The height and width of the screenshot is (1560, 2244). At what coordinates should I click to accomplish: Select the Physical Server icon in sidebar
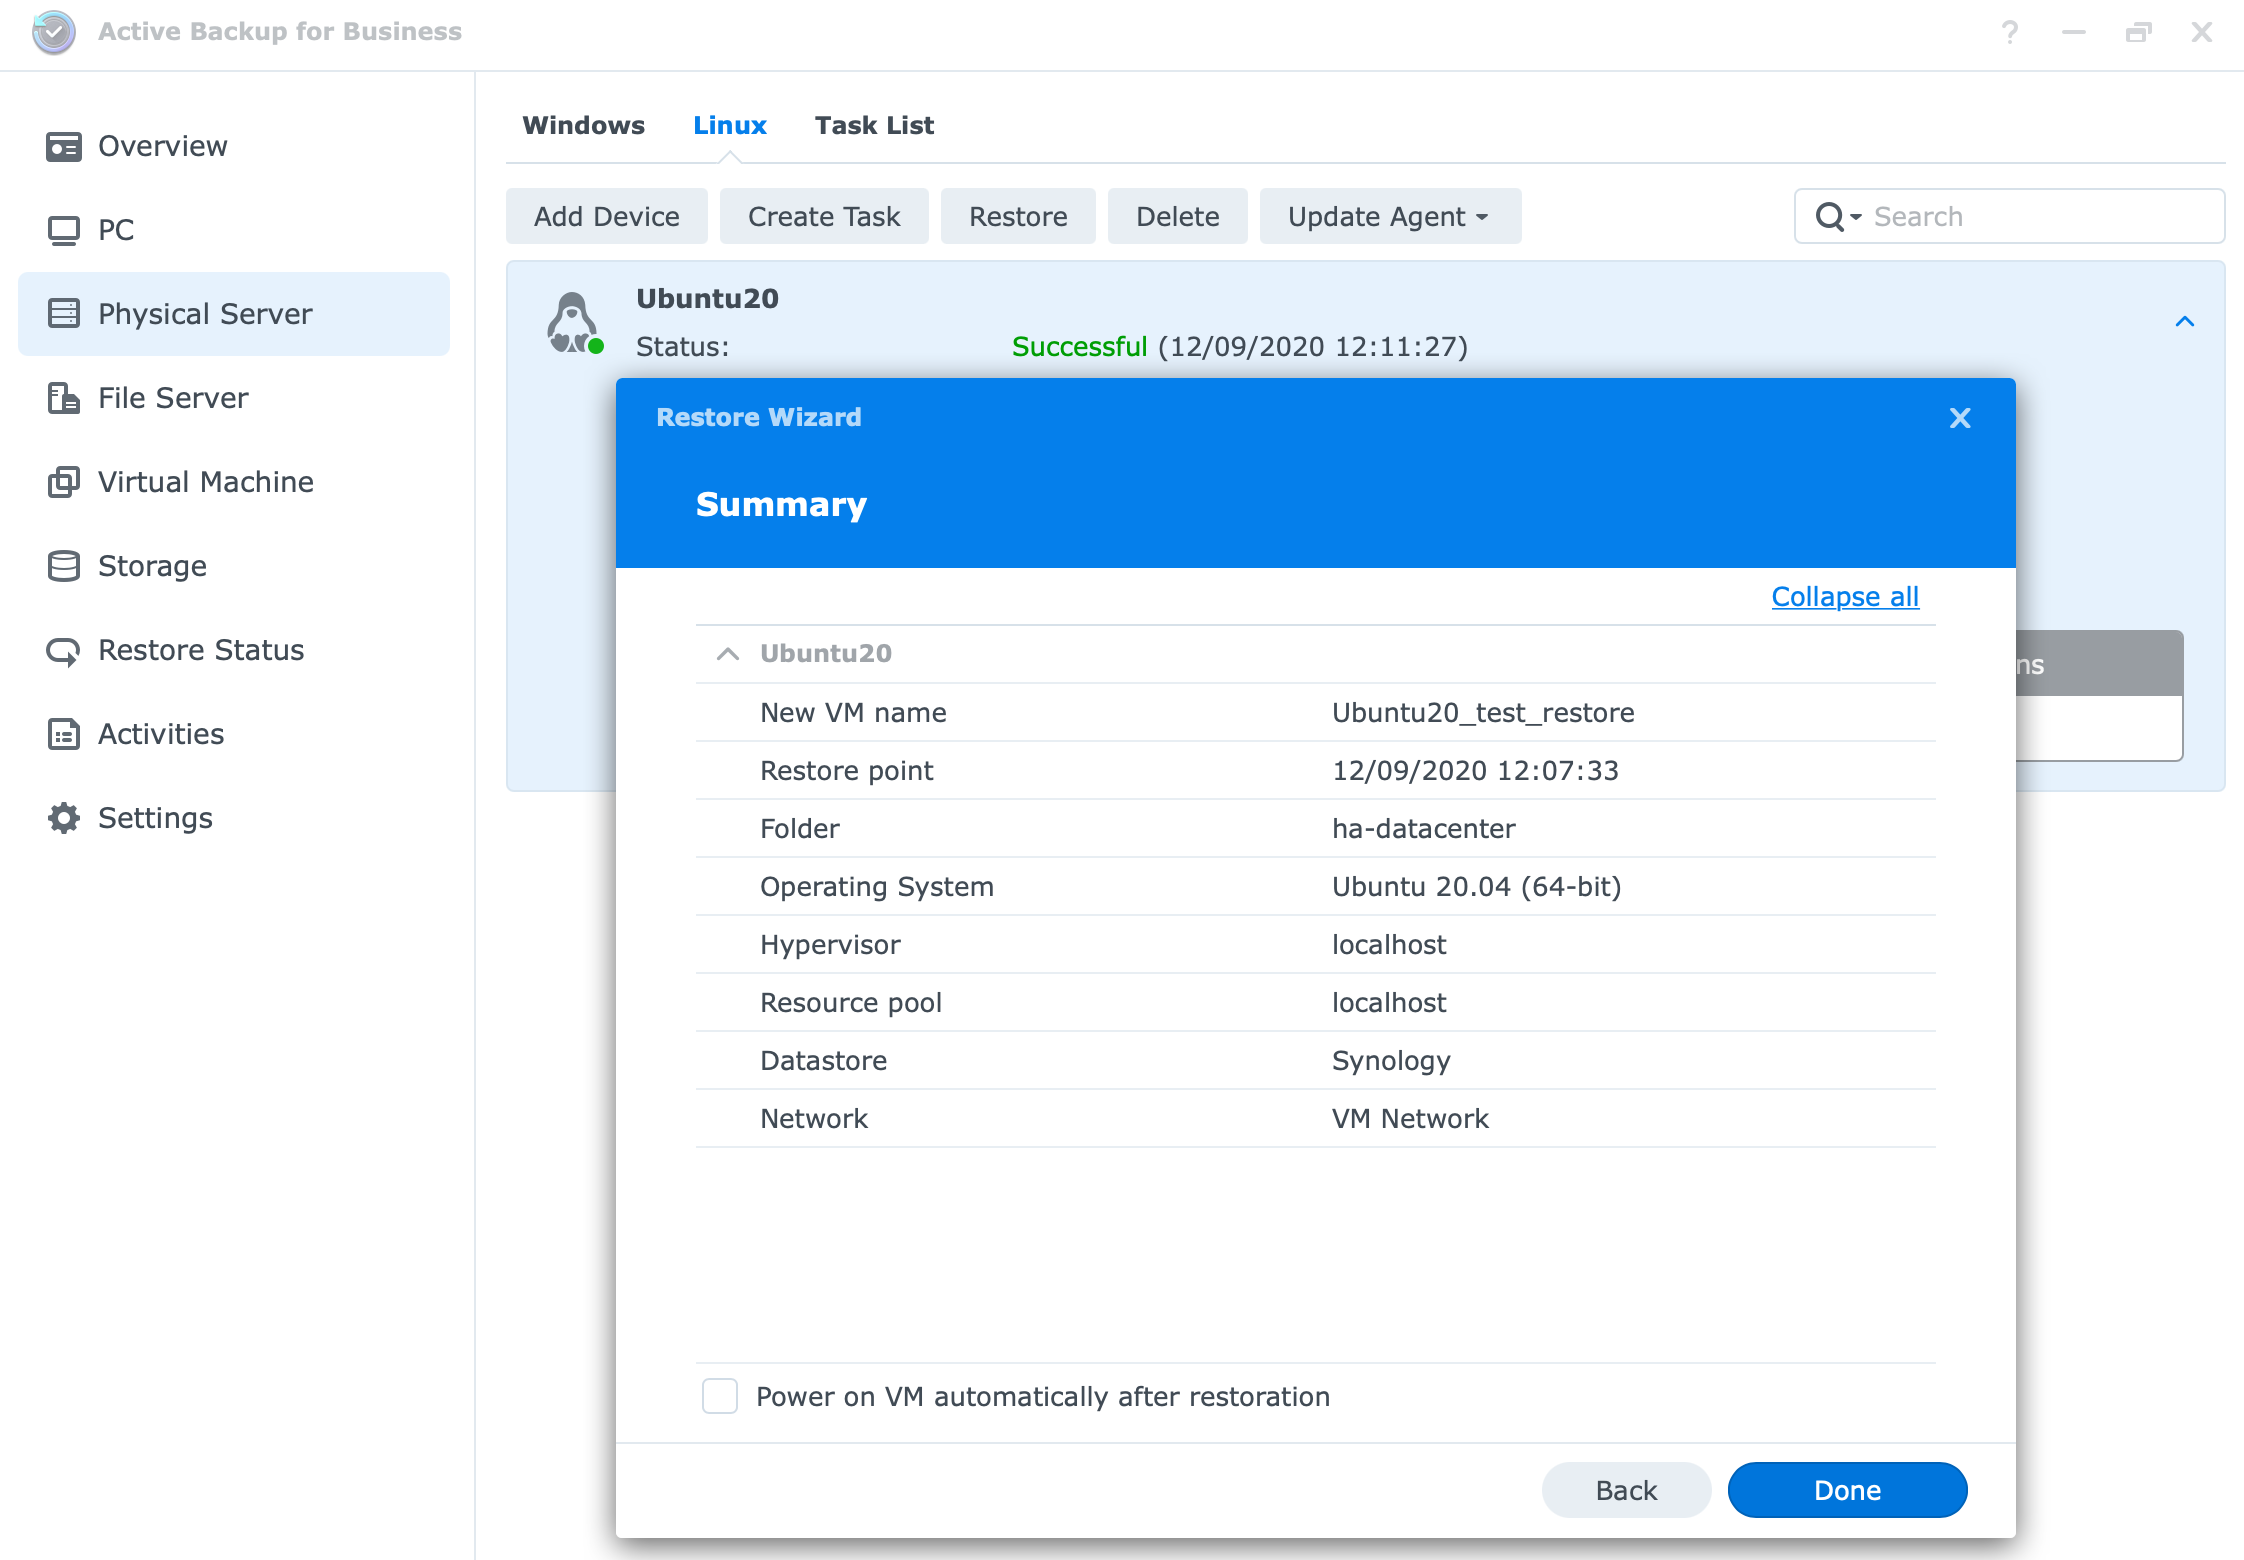click(64, 314)
